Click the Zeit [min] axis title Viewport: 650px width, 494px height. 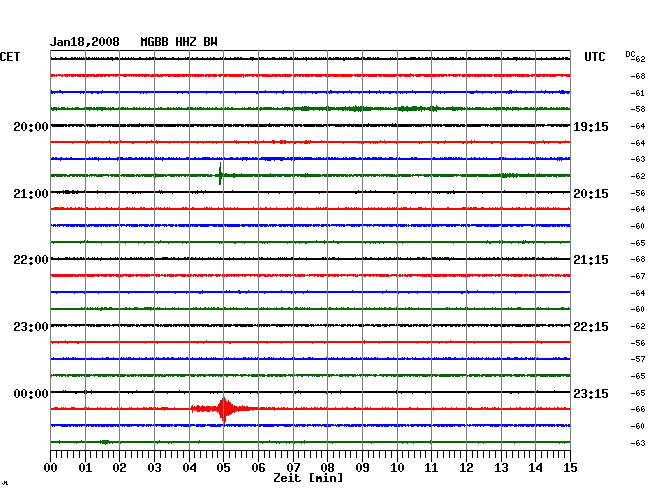point(308,478)
